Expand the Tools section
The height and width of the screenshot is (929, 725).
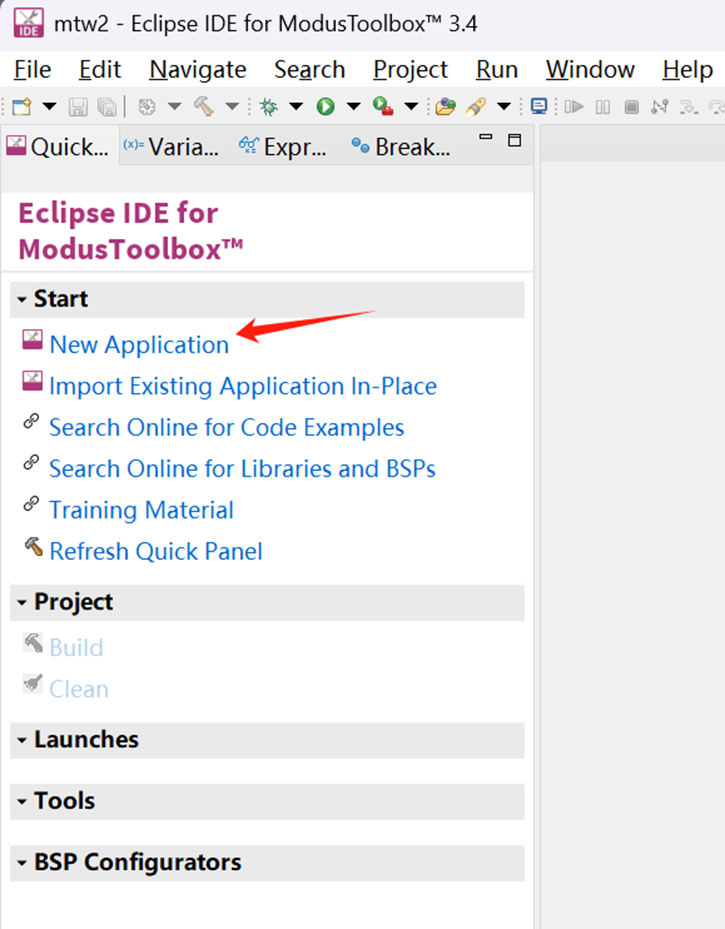(22, 802)
